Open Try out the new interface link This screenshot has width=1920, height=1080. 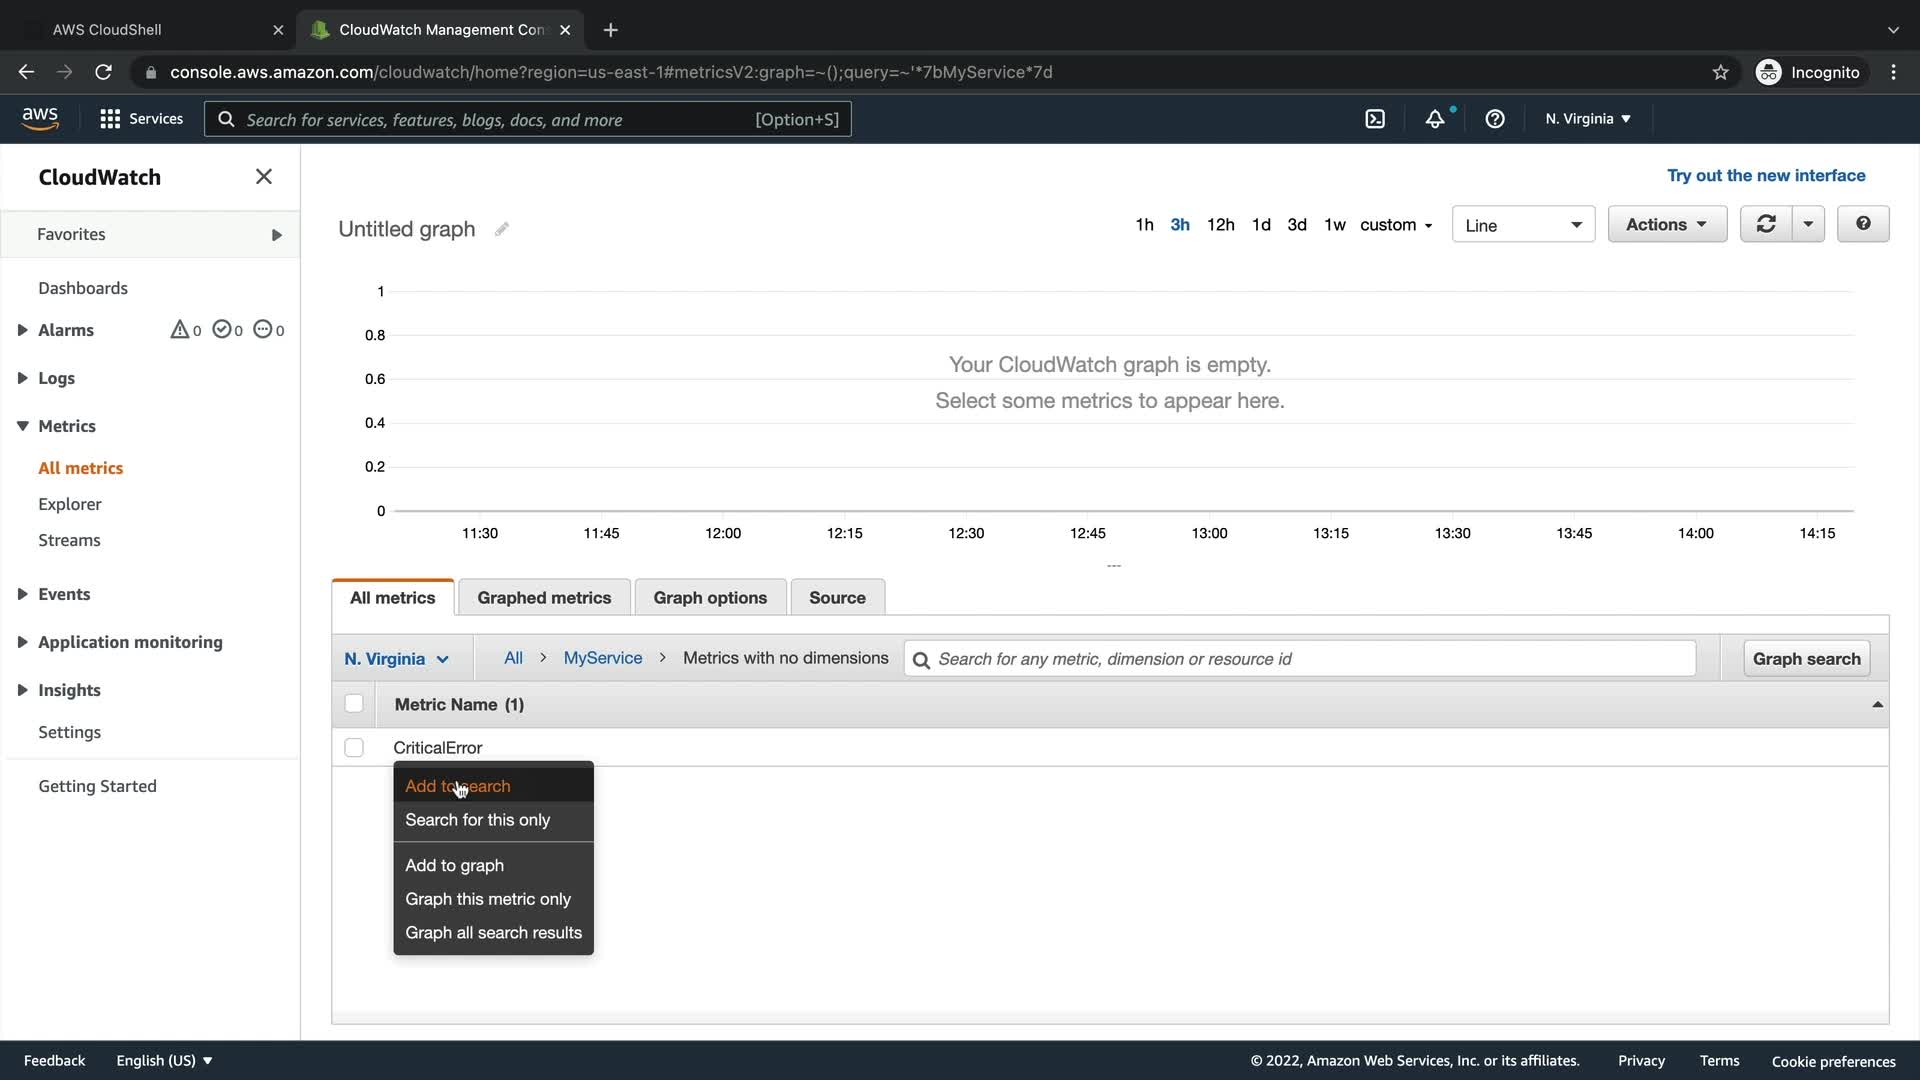(x=1766, y=176)
